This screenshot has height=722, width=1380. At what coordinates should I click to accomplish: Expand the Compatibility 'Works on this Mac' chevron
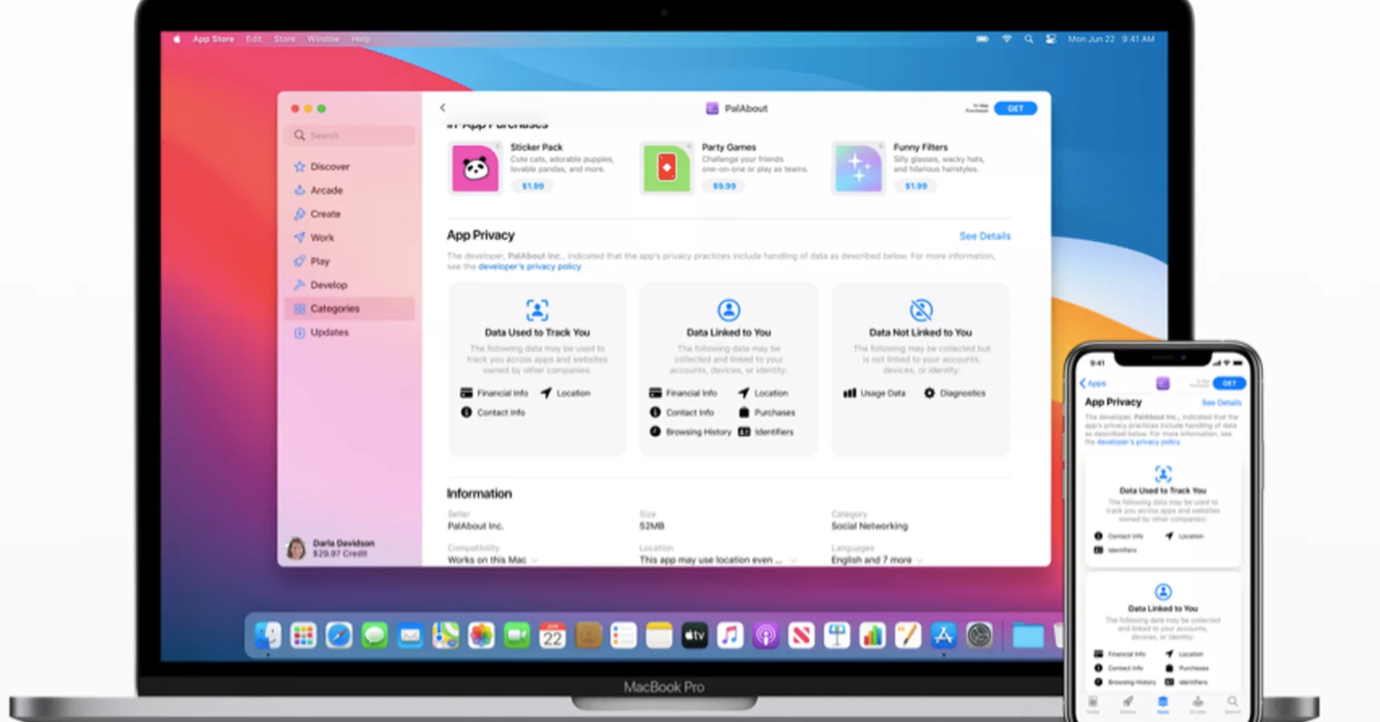pos(535,561)
